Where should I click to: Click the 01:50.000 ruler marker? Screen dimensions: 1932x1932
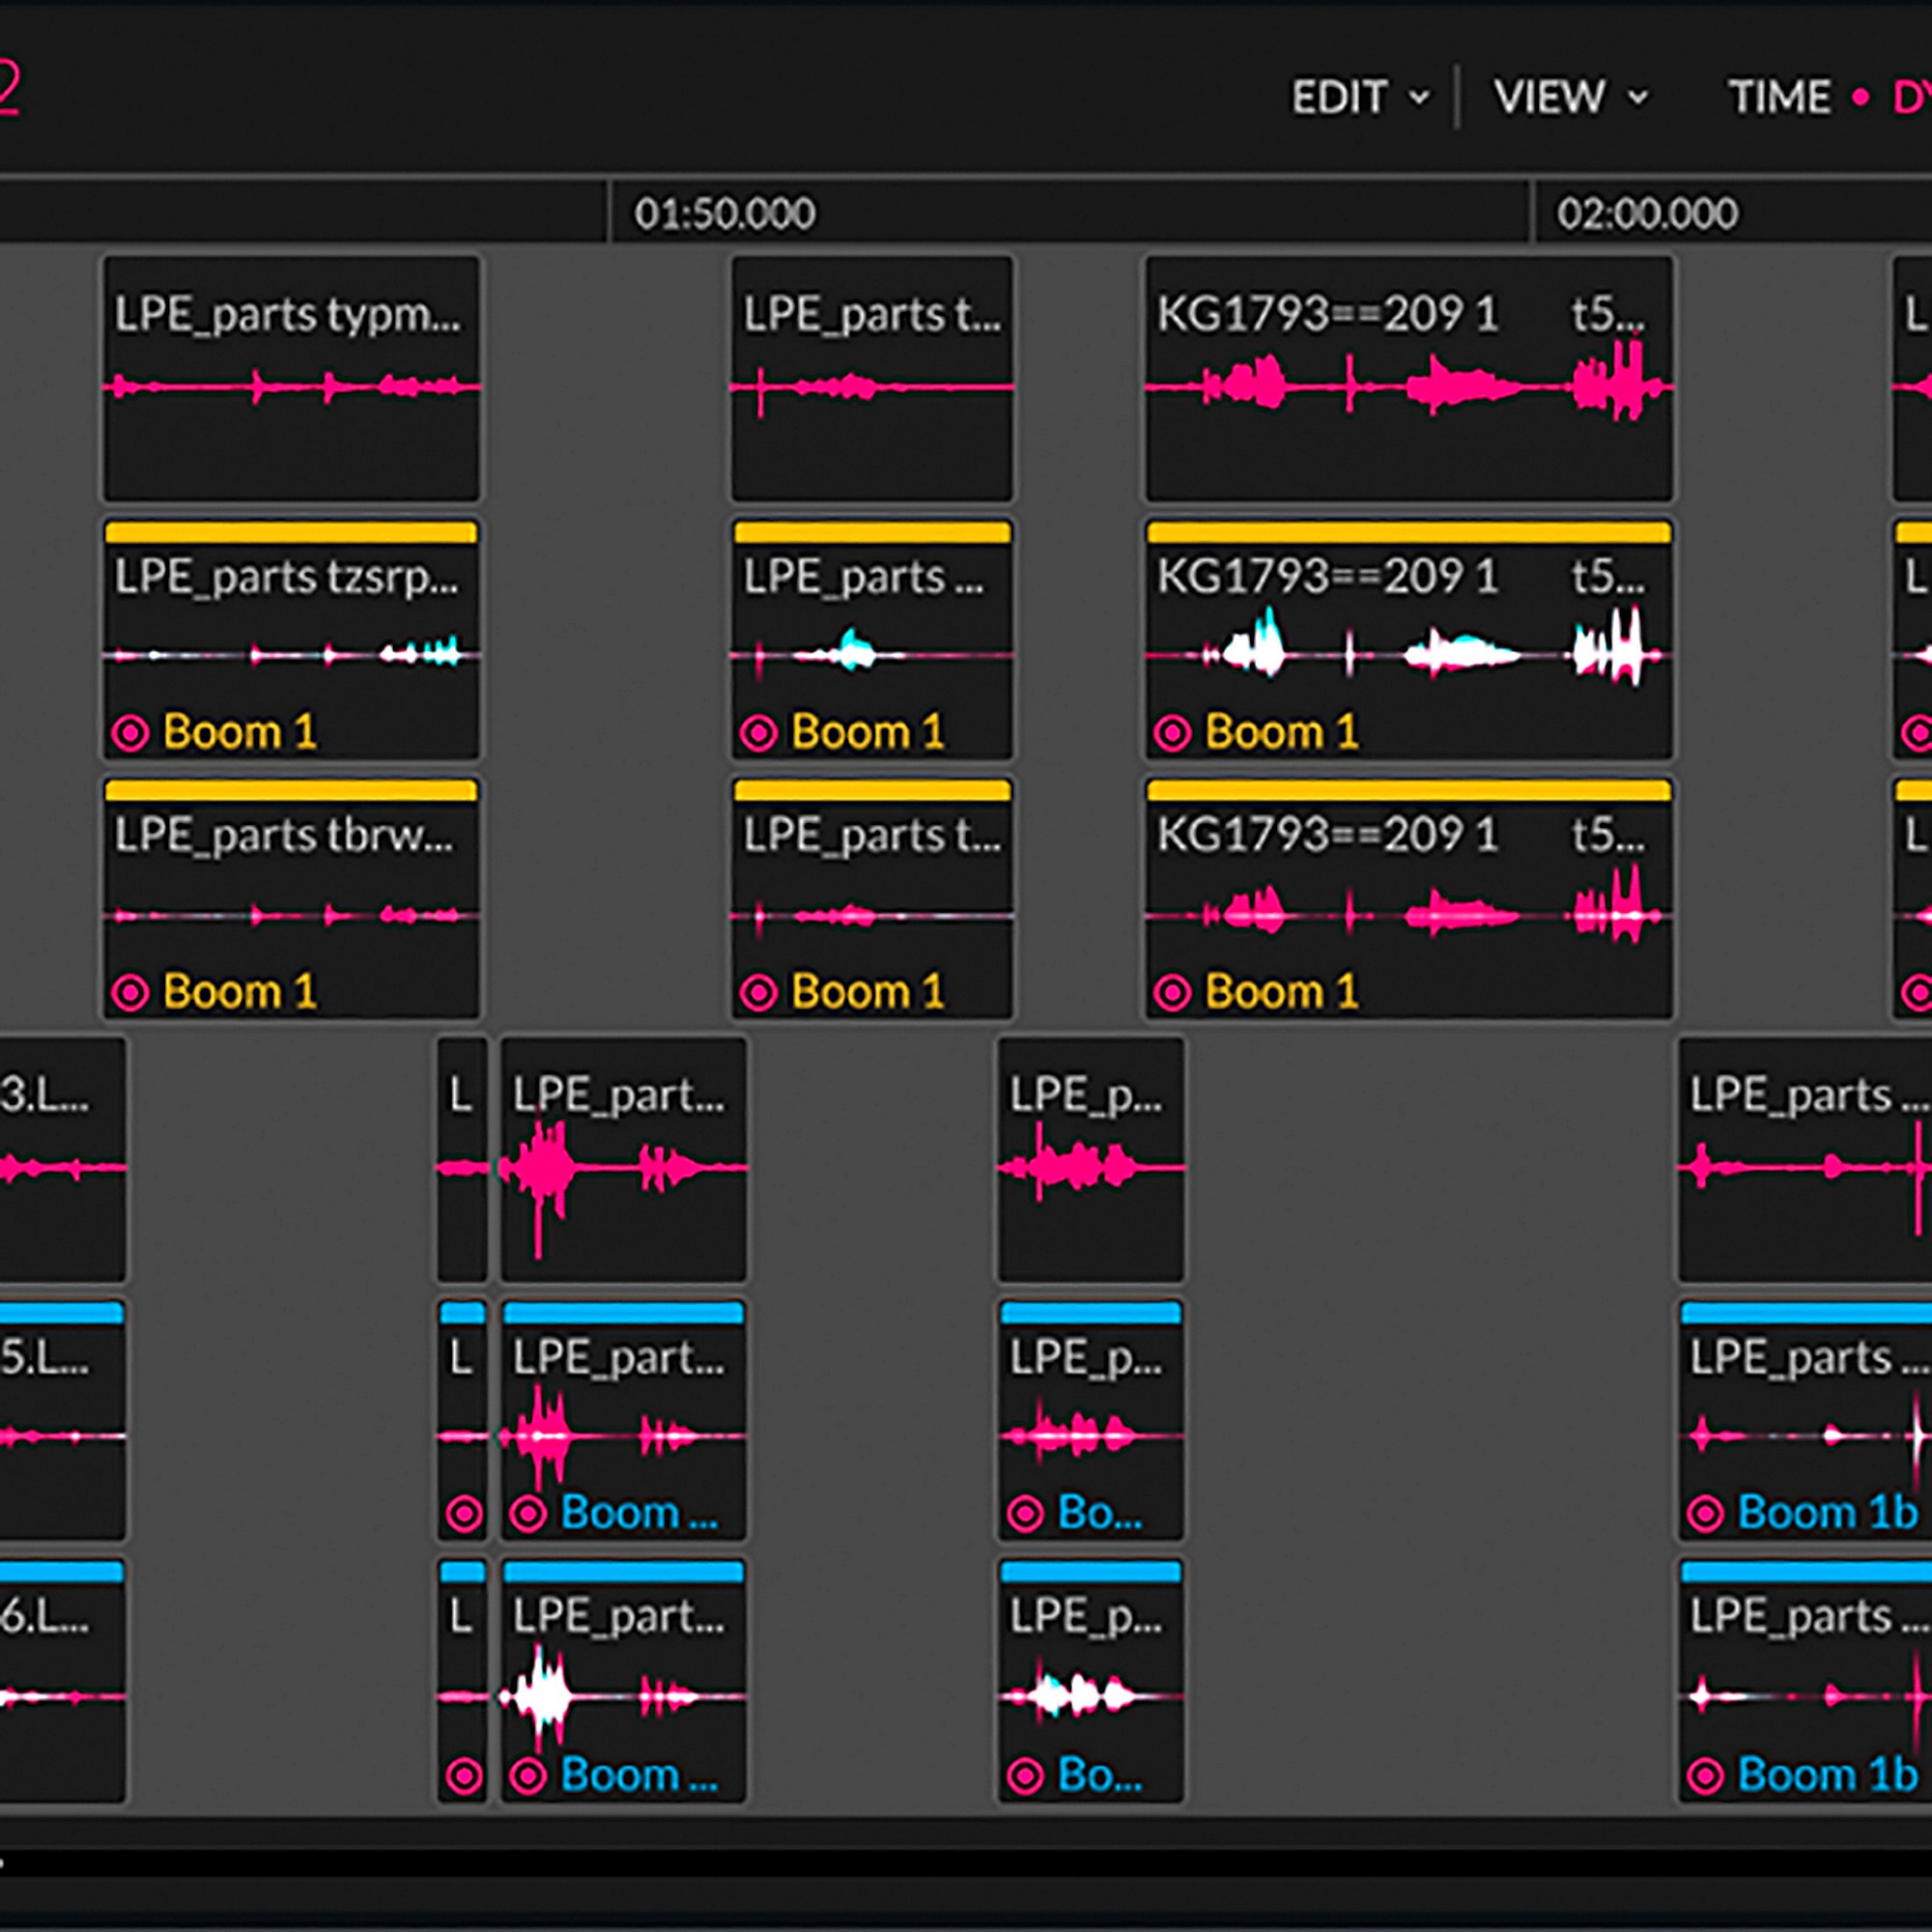tap(724, 213)
